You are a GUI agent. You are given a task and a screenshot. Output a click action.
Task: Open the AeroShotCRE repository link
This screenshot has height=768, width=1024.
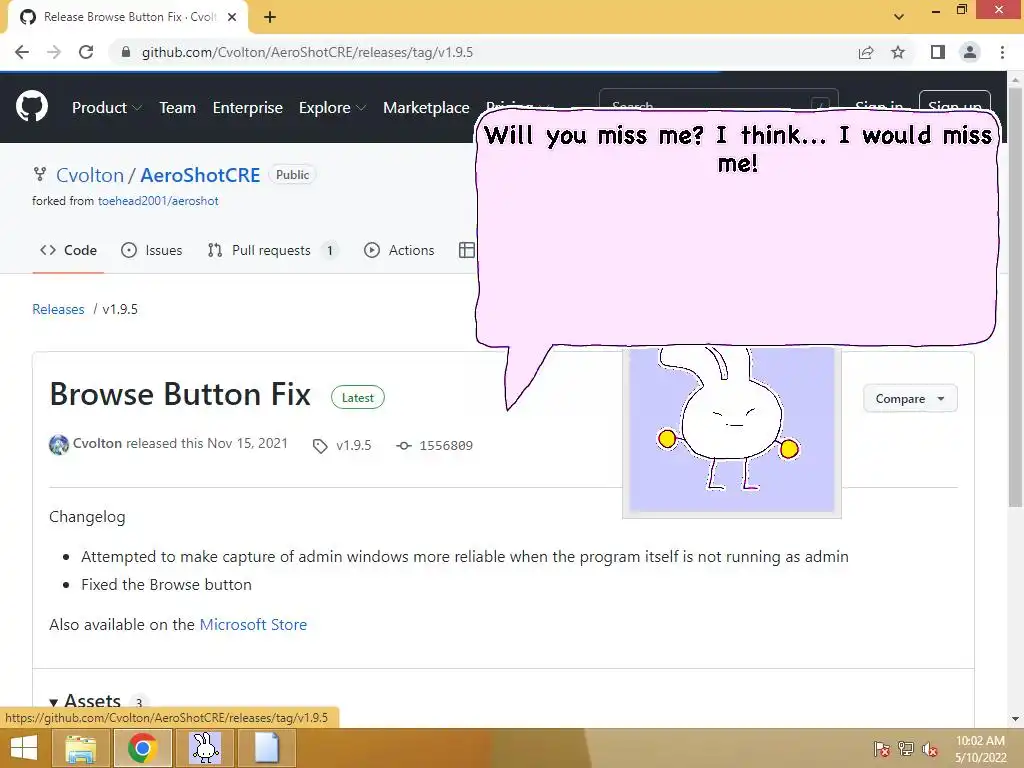200,175
